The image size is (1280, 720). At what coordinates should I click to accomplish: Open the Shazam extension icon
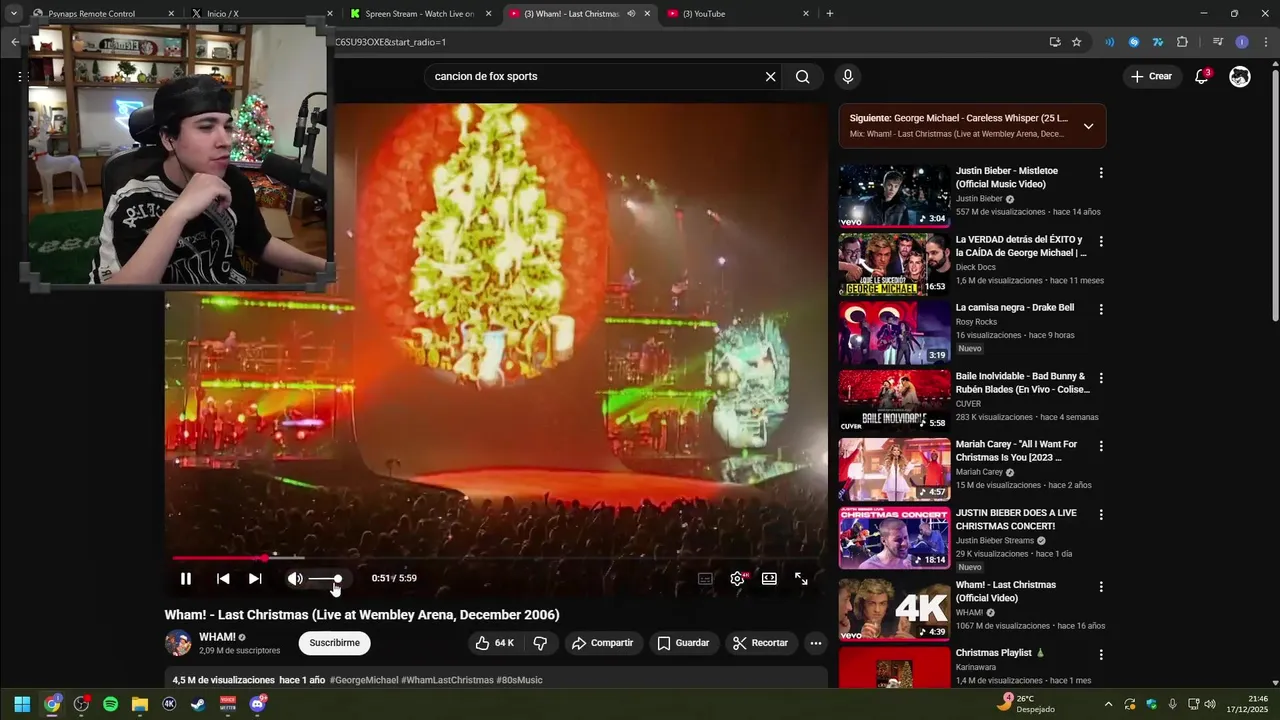point(1134,42)
